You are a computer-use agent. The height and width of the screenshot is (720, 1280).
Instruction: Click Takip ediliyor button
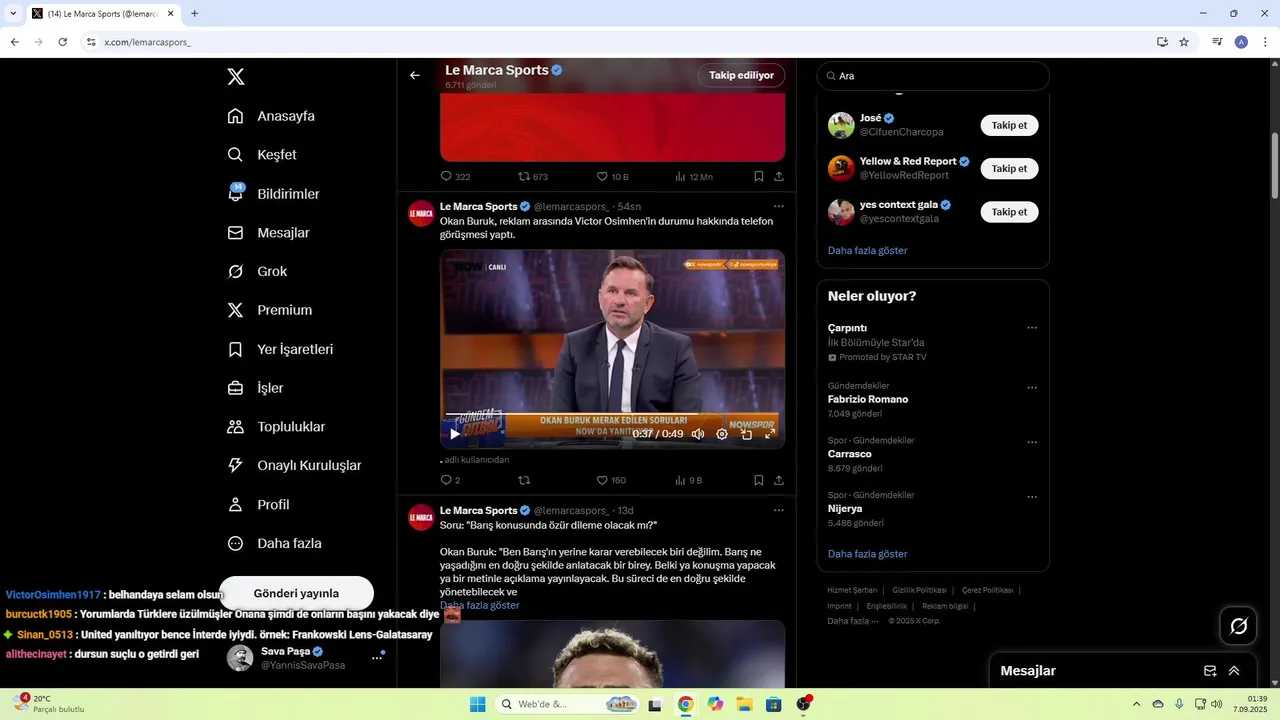pyautogui.click(x=741, y=75)
